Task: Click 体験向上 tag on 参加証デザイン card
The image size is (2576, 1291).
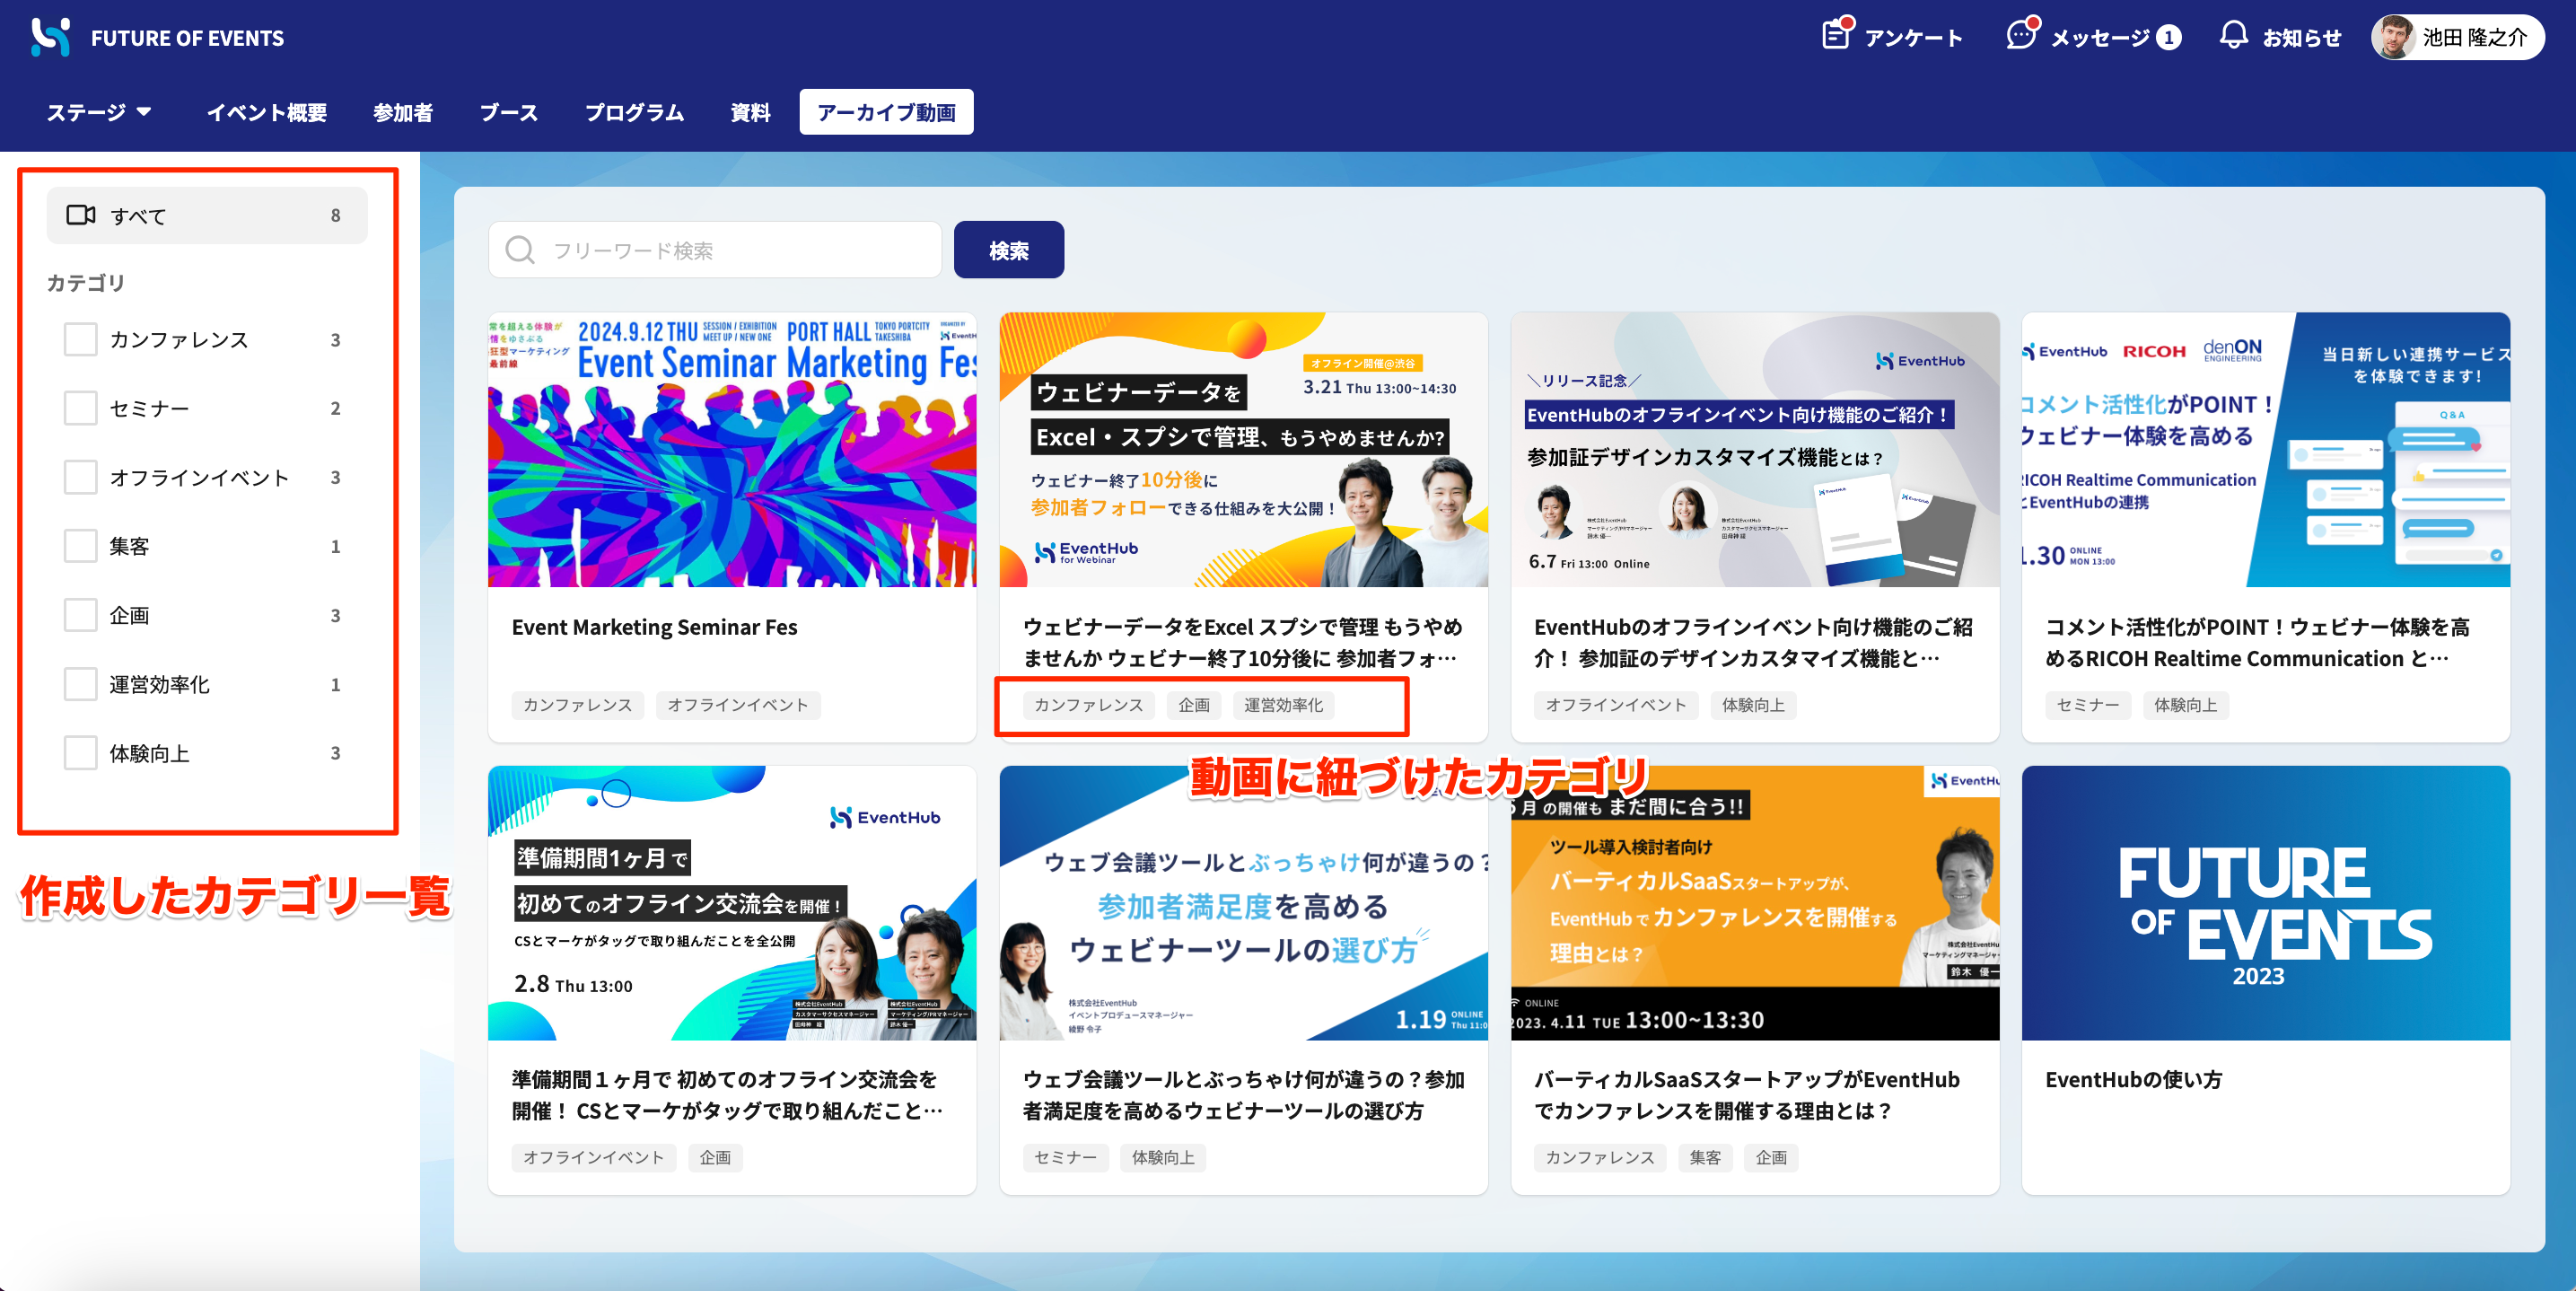Action: [x=1753, y=705]
